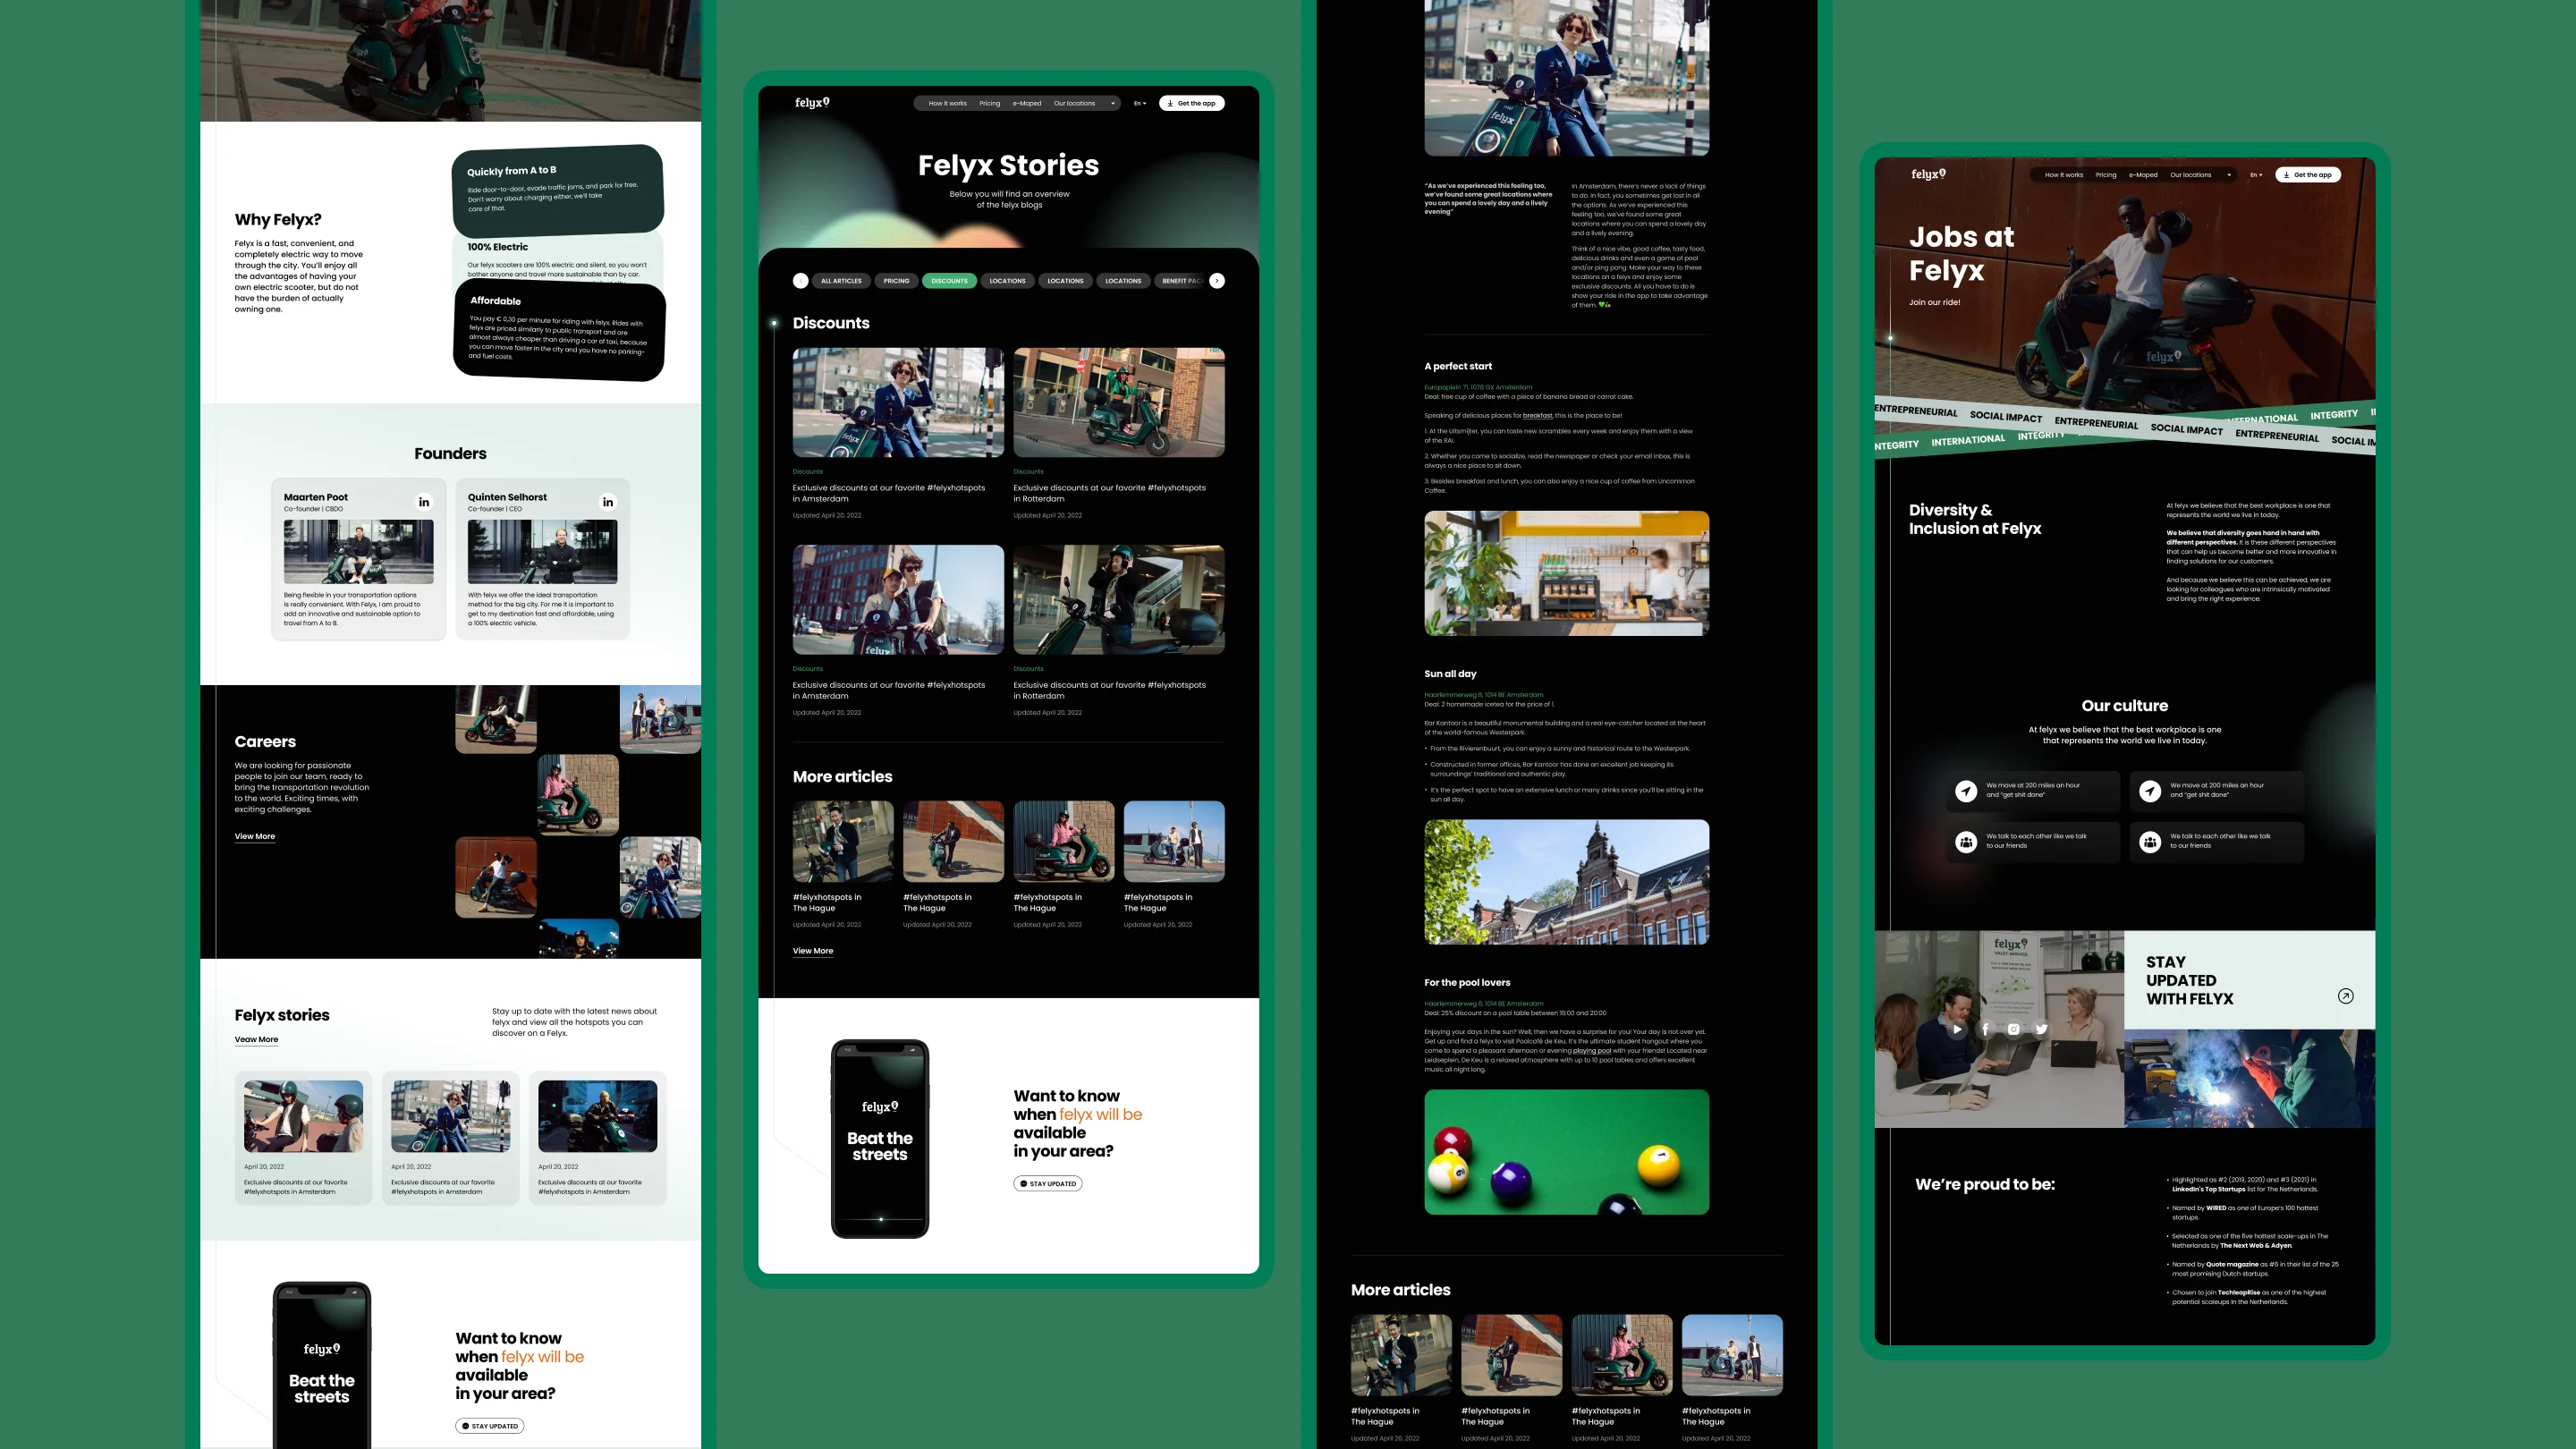The height and width of the screenshot is (1449, 2576).
Task: Click the "Why Felyx?" heading
Action: pos(278,220)
